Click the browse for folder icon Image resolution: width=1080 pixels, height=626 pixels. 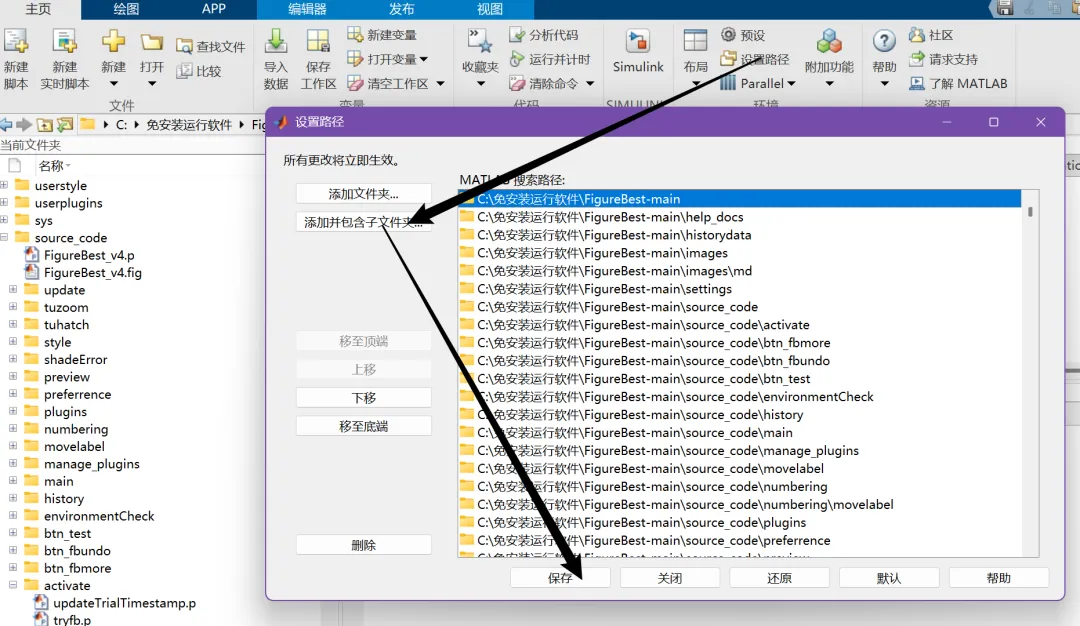click(65, 125)
